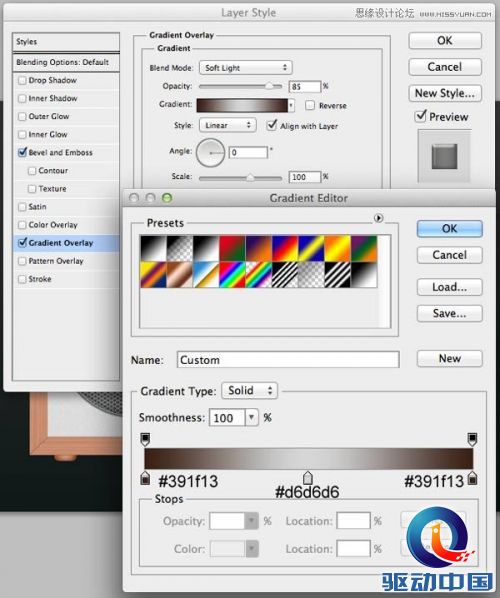
Task: Select Styles in Layer Style list
Action: pos(66,42)
